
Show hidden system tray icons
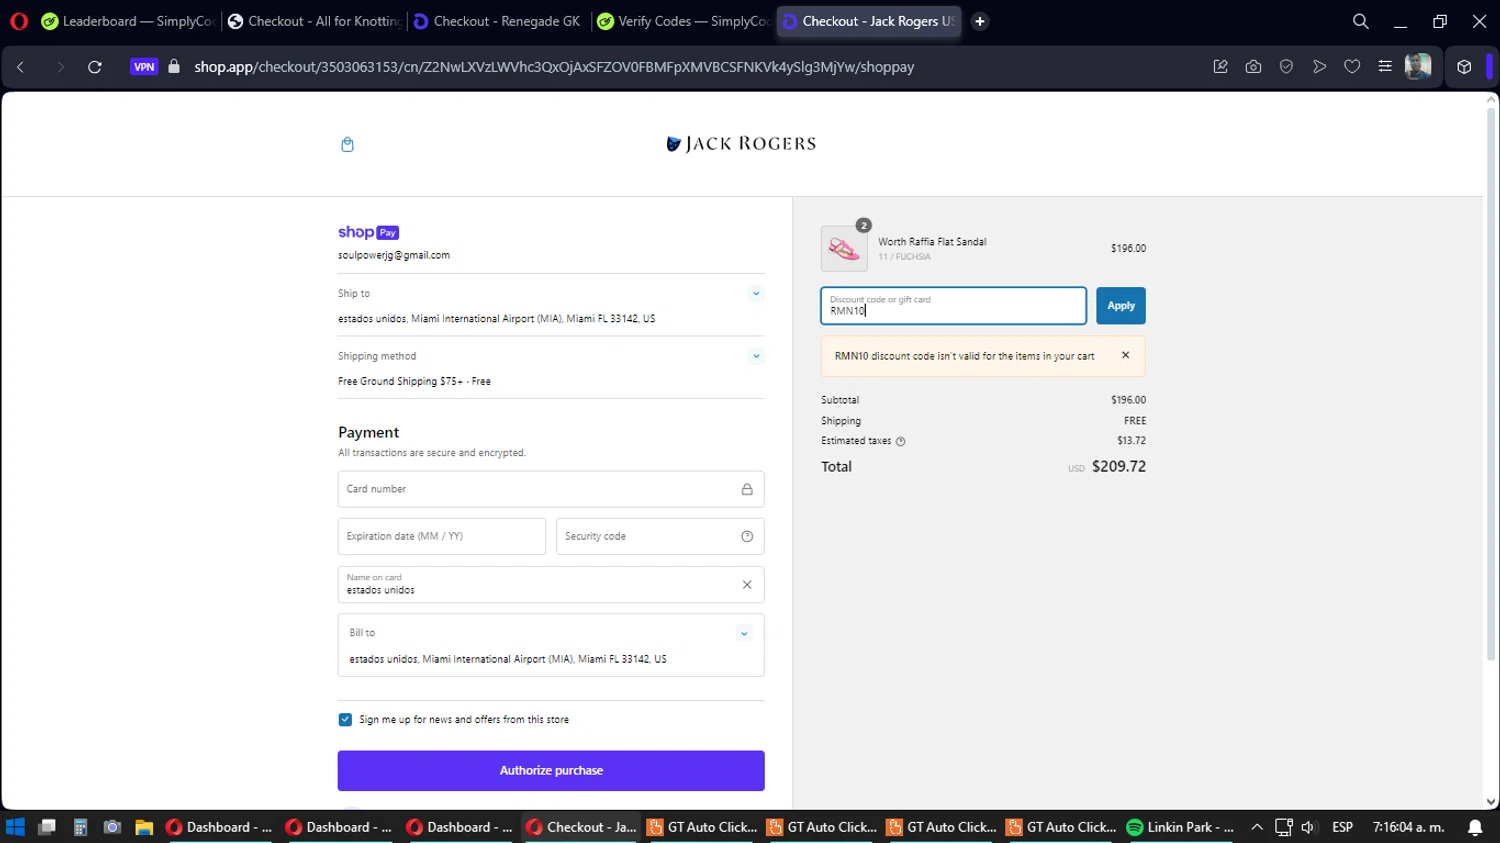[1257, 827]
